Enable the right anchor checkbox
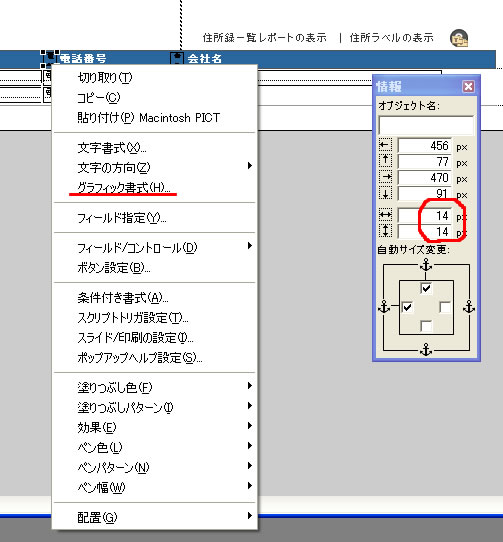 (445, 307)
